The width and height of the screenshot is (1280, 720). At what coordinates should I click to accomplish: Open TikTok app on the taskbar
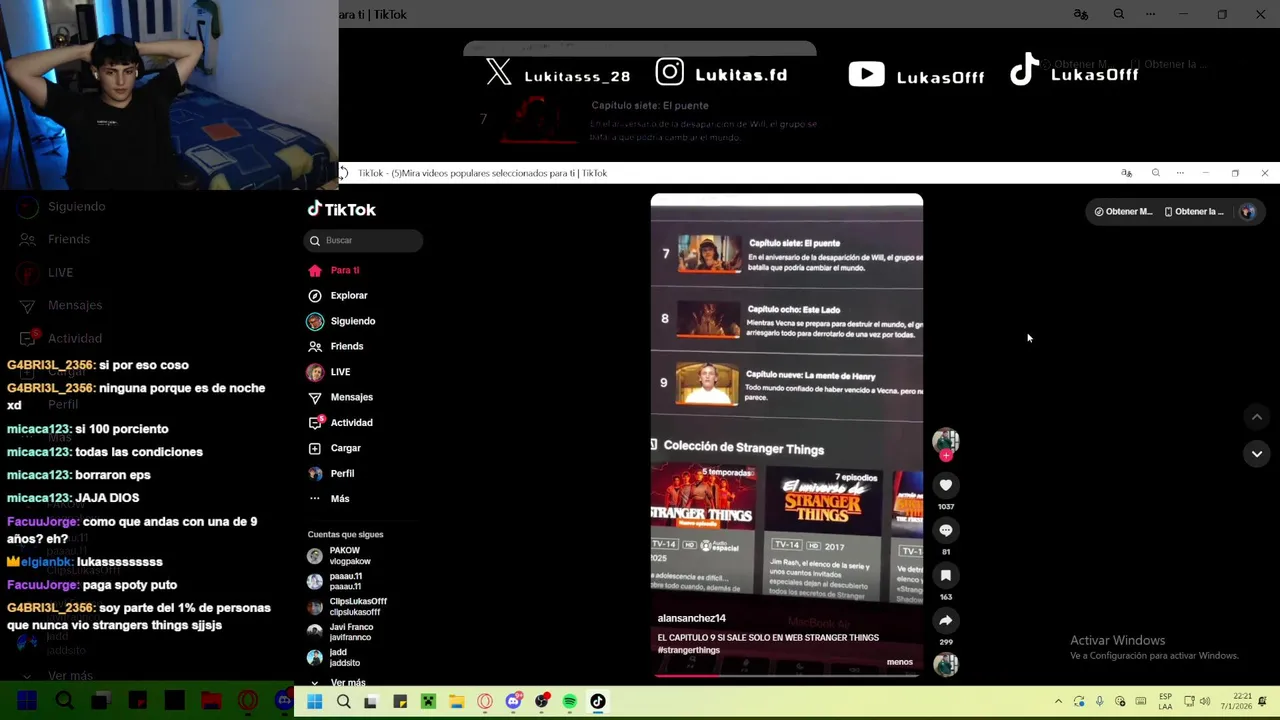[x=598, y=702]
